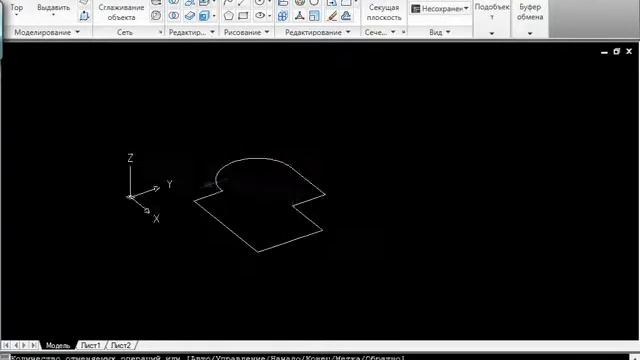The image size is (640, 360).
Task: Close the drawing window
Action: [x=629, y=51]
